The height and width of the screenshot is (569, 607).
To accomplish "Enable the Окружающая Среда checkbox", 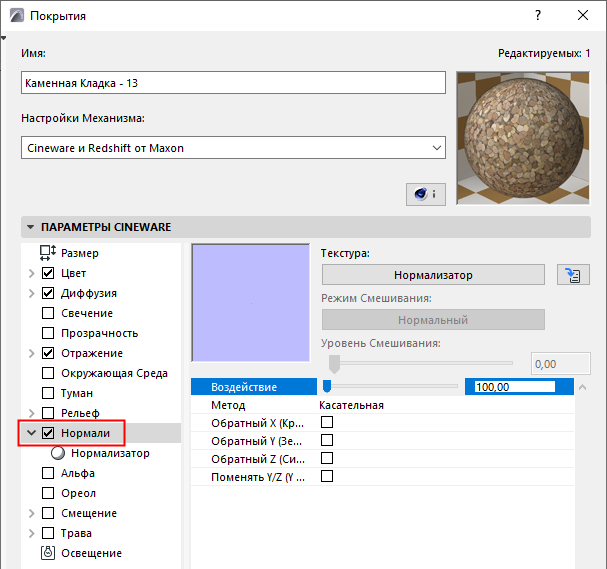I will [48, 373].
